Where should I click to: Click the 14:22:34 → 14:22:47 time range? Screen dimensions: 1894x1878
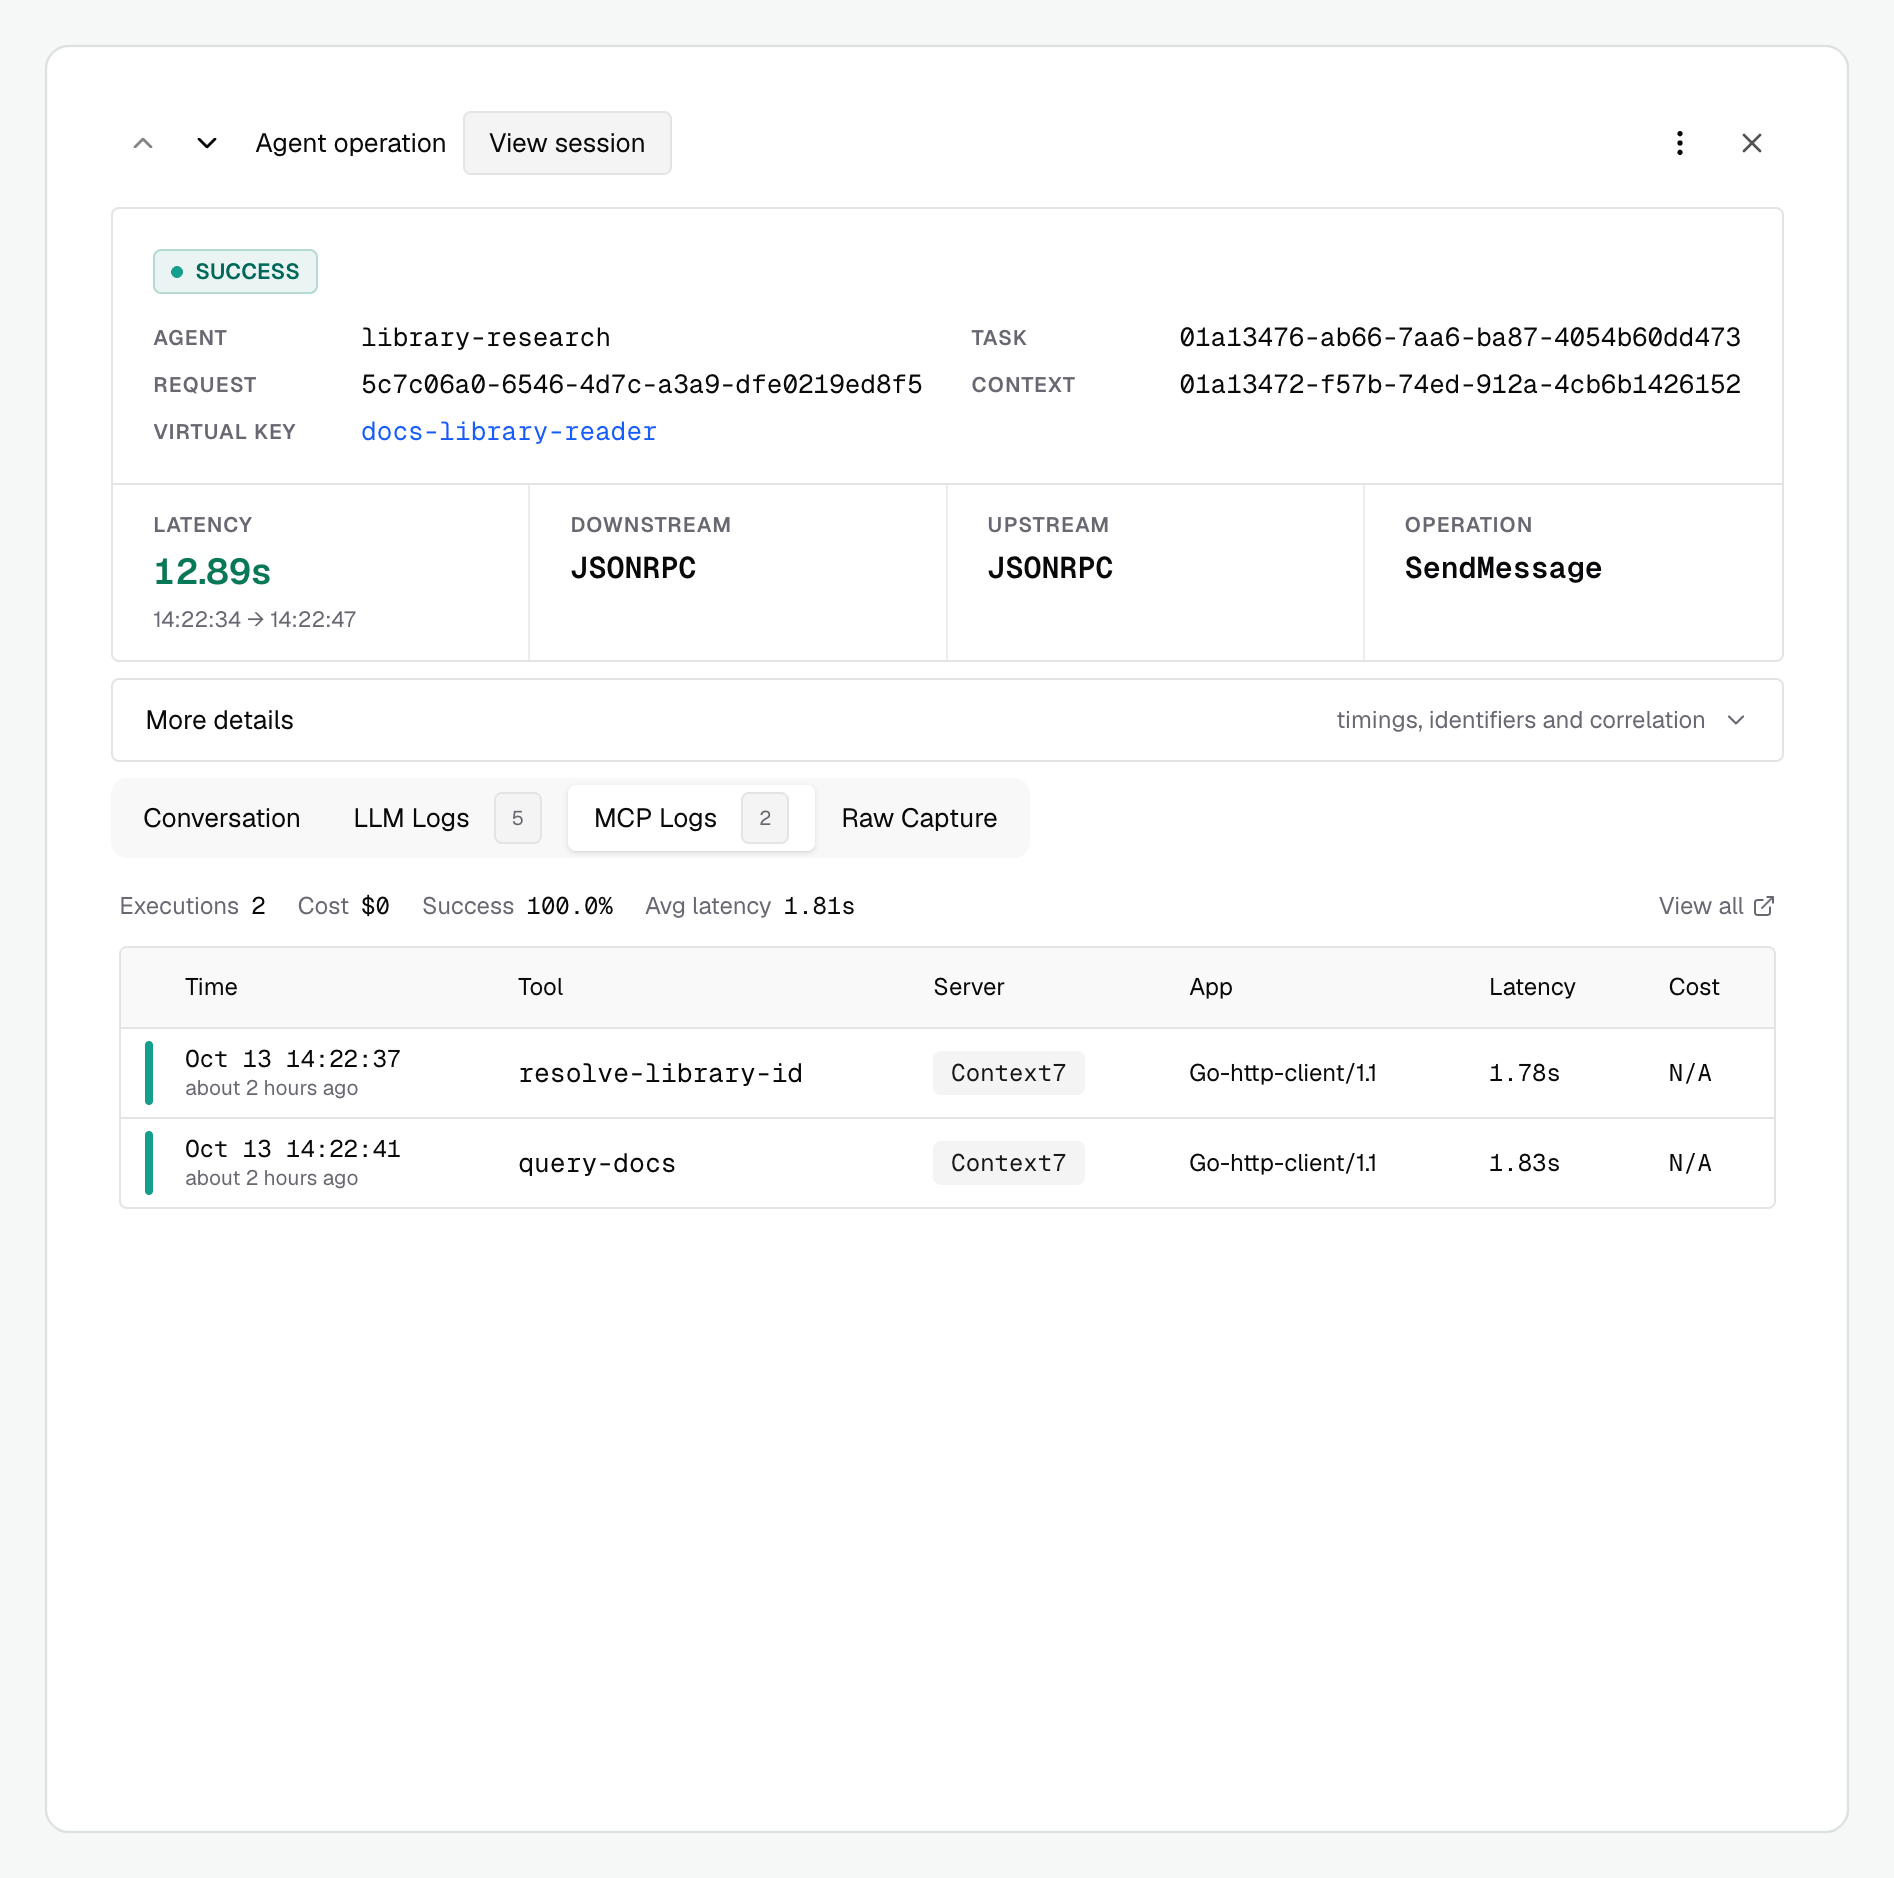254,620
